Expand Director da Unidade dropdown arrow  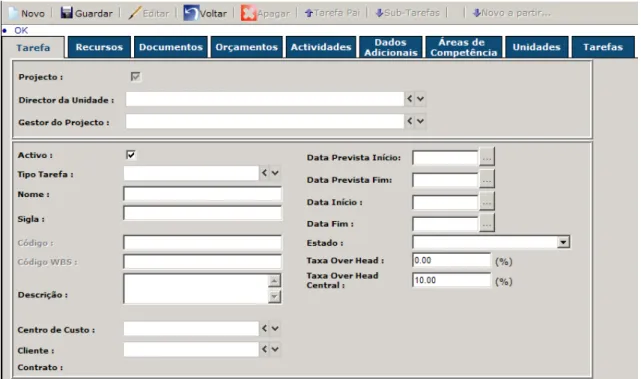pyautogui.click(x=420, y=99)
